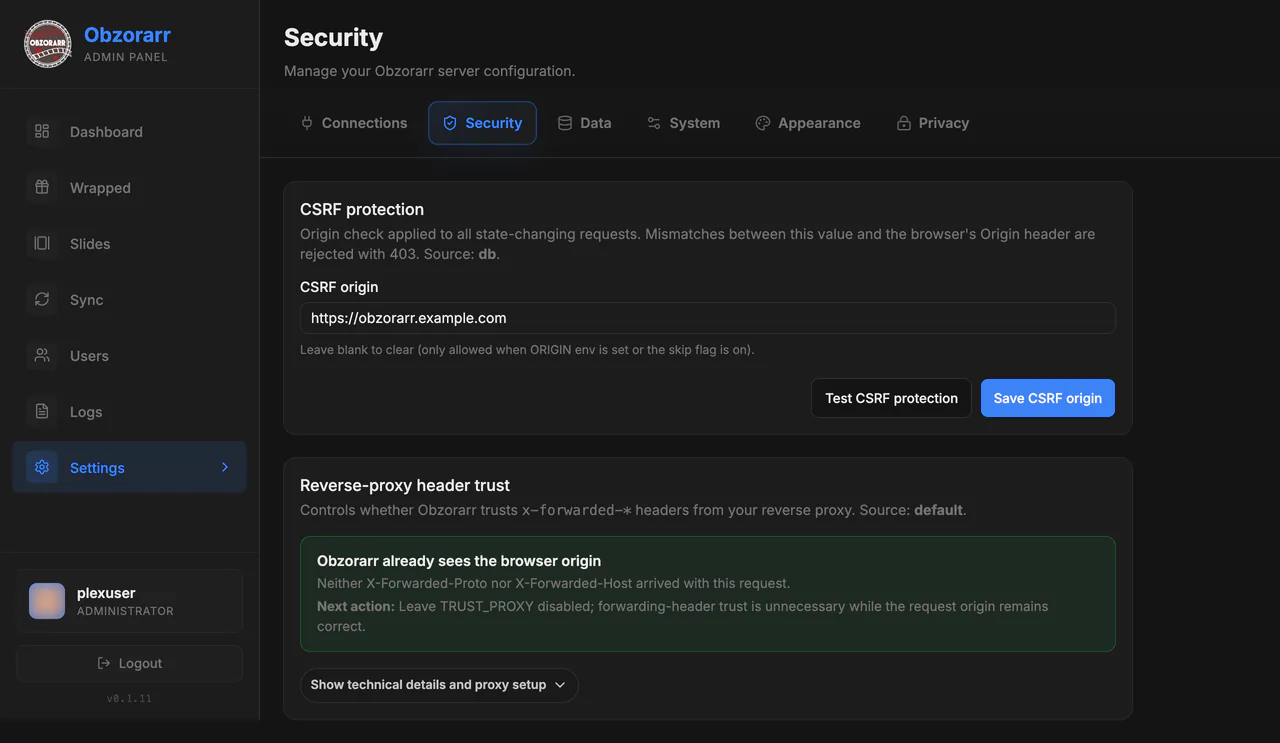Click the Security shield icon
The height and width of the screenshot is (743, 1280).
click(x=450, y=123)
